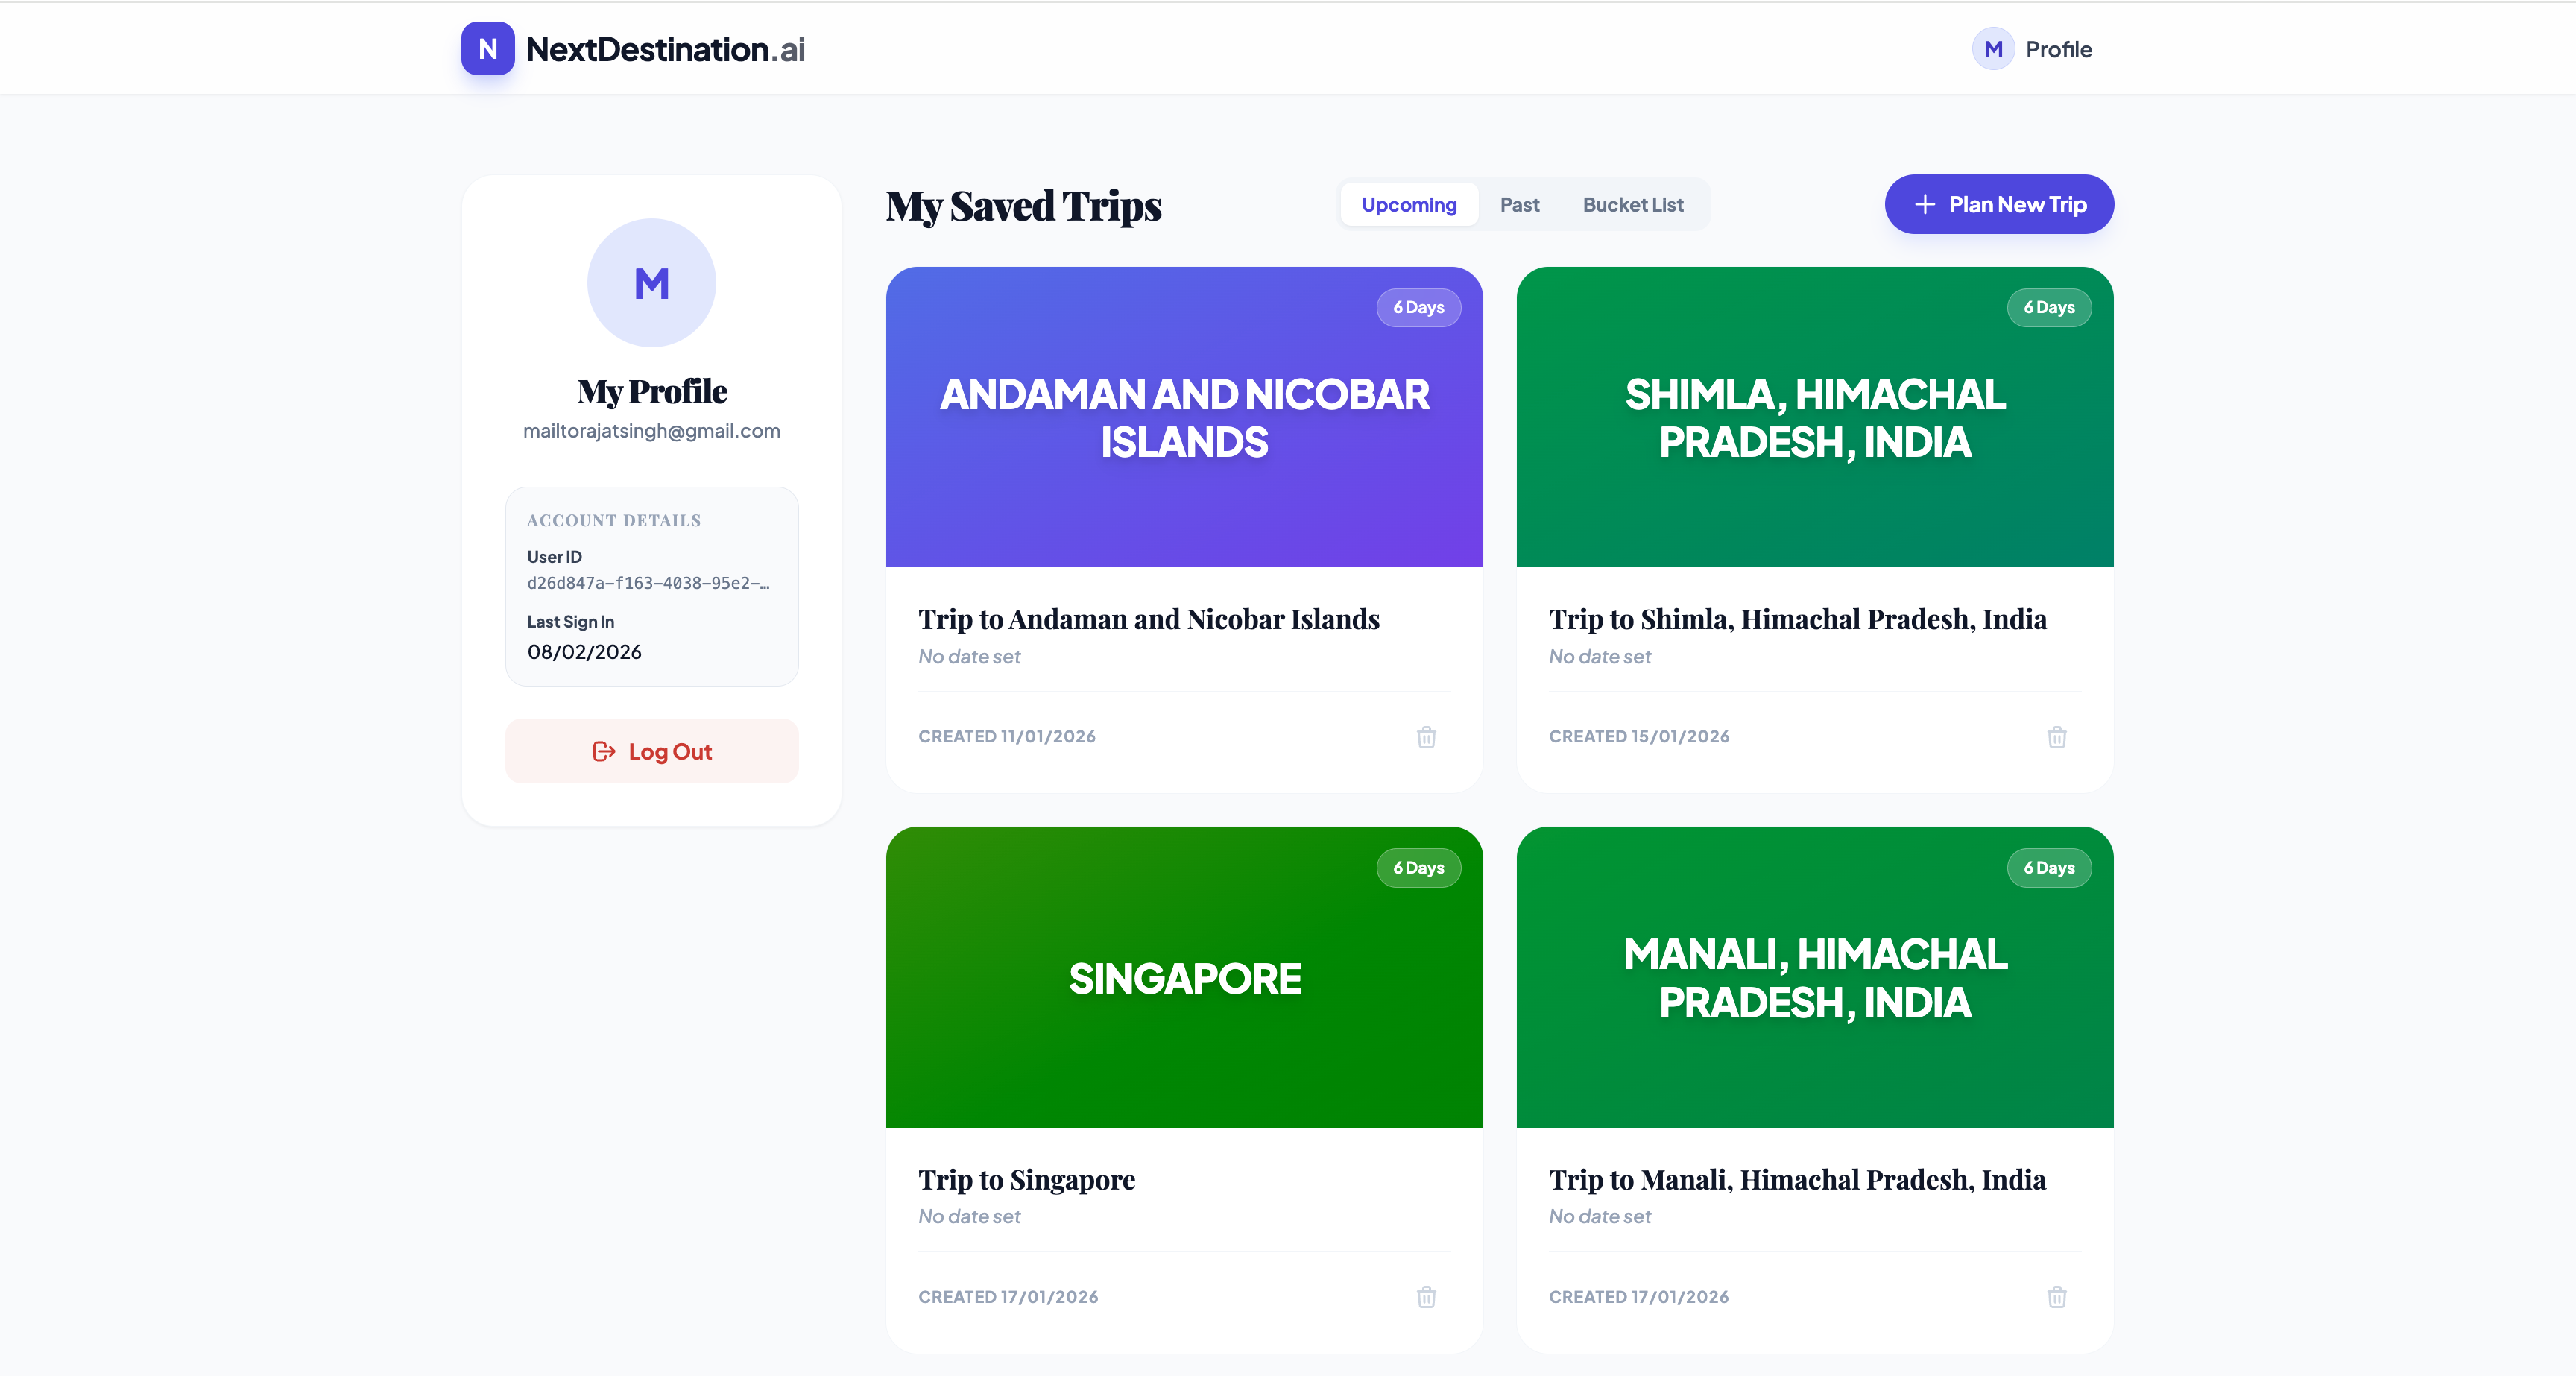The height and width of the screenshot is (1376, 2576).
Task: Open the Andaman and Nicobar Islands banner
Action: point(1184,417)
